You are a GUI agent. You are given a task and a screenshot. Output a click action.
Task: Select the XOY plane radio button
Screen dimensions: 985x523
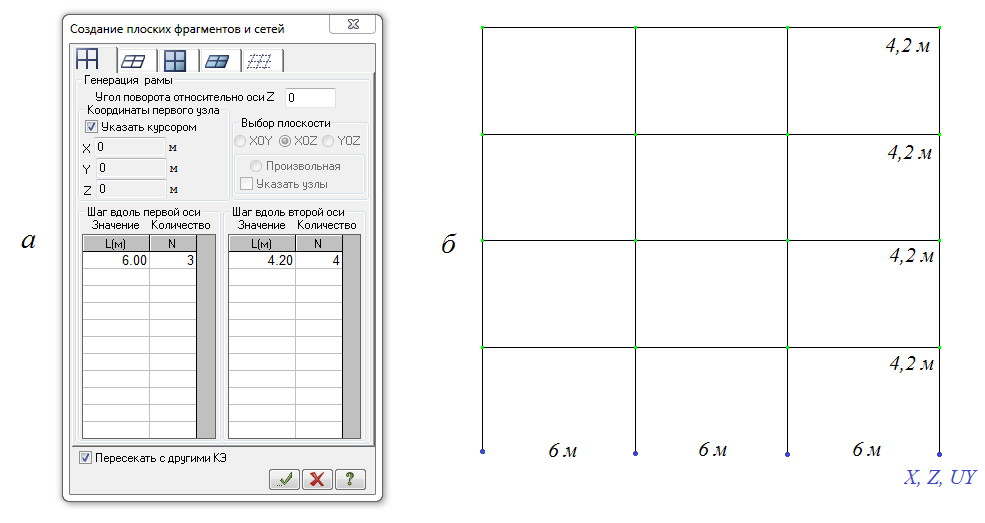240,141
